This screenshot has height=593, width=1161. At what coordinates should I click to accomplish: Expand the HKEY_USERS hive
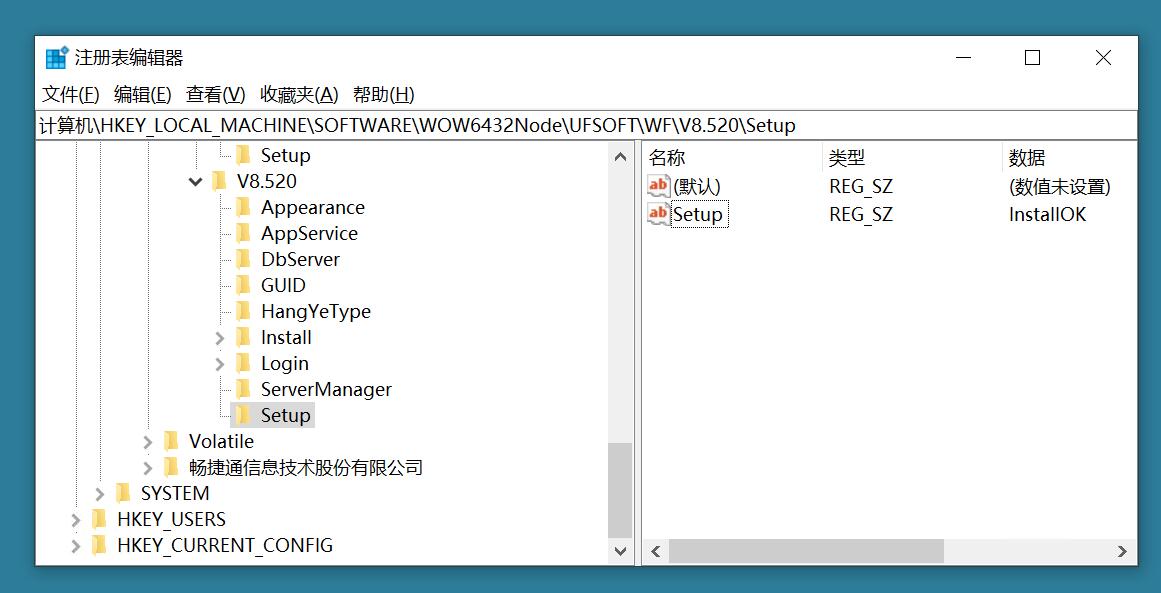point(76,520)
